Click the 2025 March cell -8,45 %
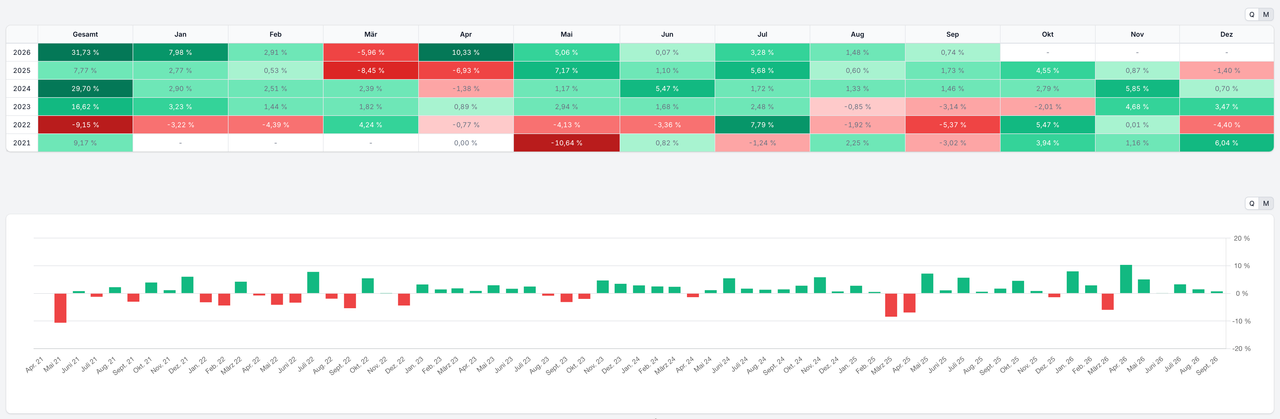 pos(371,70)
